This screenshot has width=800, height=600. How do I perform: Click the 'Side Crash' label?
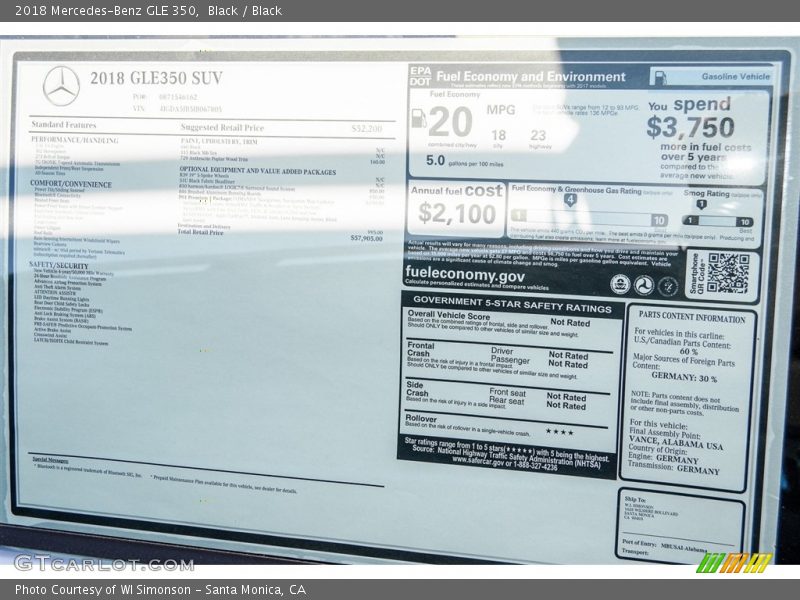(417, 389)
